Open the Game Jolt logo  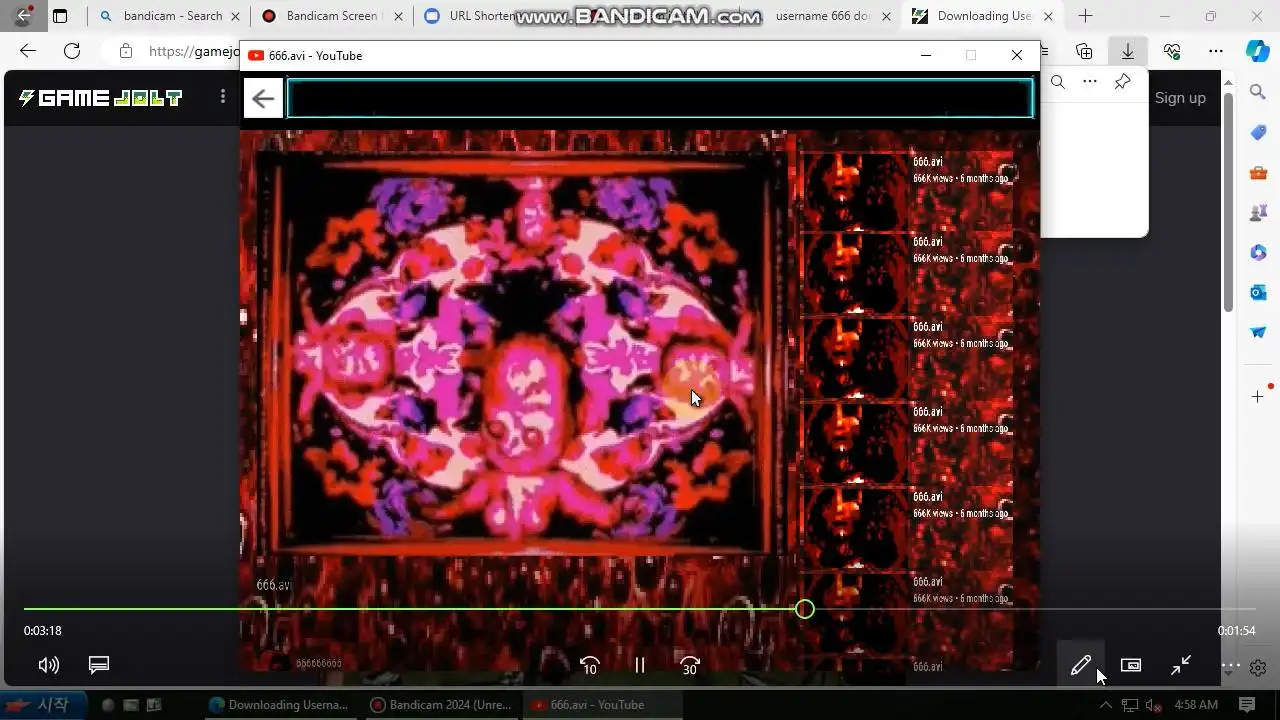(100, 98)
